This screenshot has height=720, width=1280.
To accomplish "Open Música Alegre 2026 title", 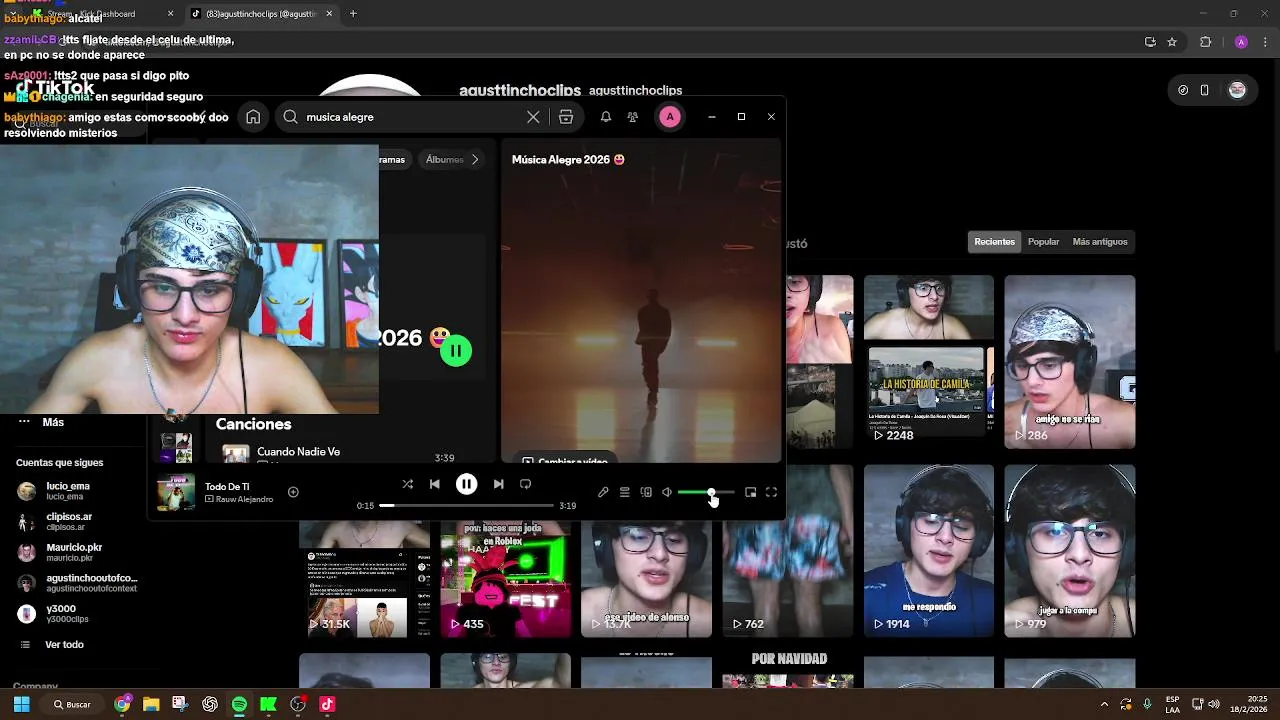I will [x=568, y=159].
